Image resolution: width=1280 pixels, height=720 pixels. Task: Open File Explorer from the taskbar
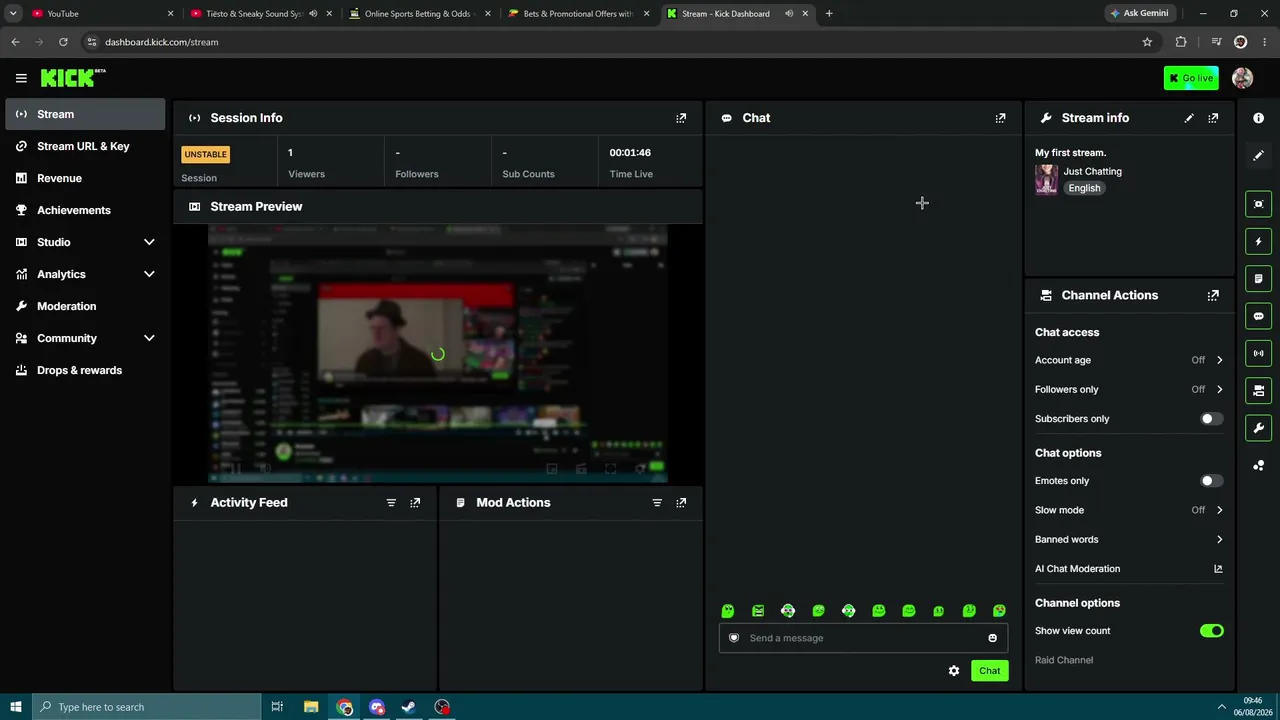tap(311, 707)
